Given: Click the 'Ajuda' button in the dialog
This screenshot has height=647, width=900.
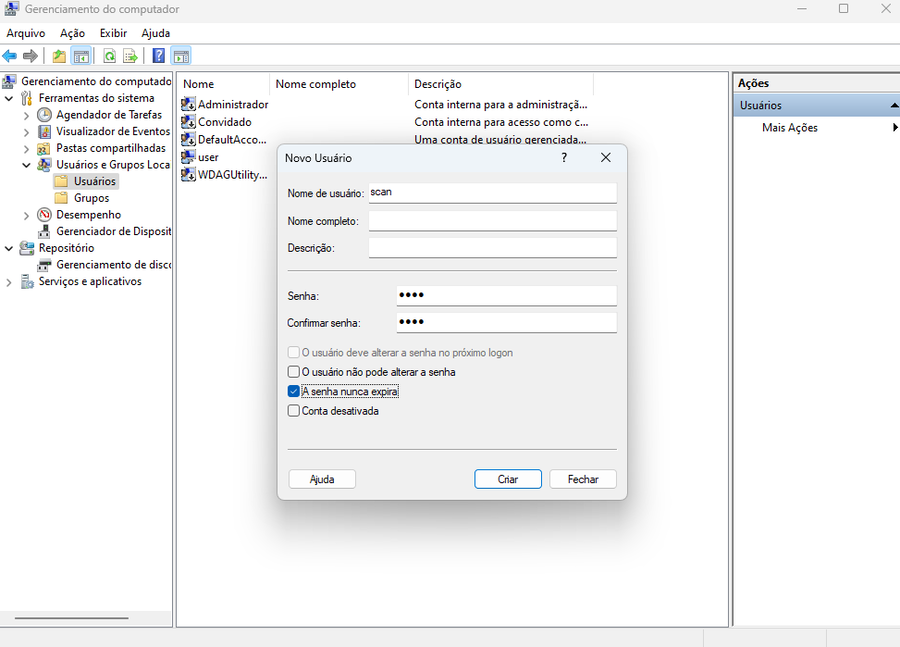Looking at the screenshot, I should 321,479.
